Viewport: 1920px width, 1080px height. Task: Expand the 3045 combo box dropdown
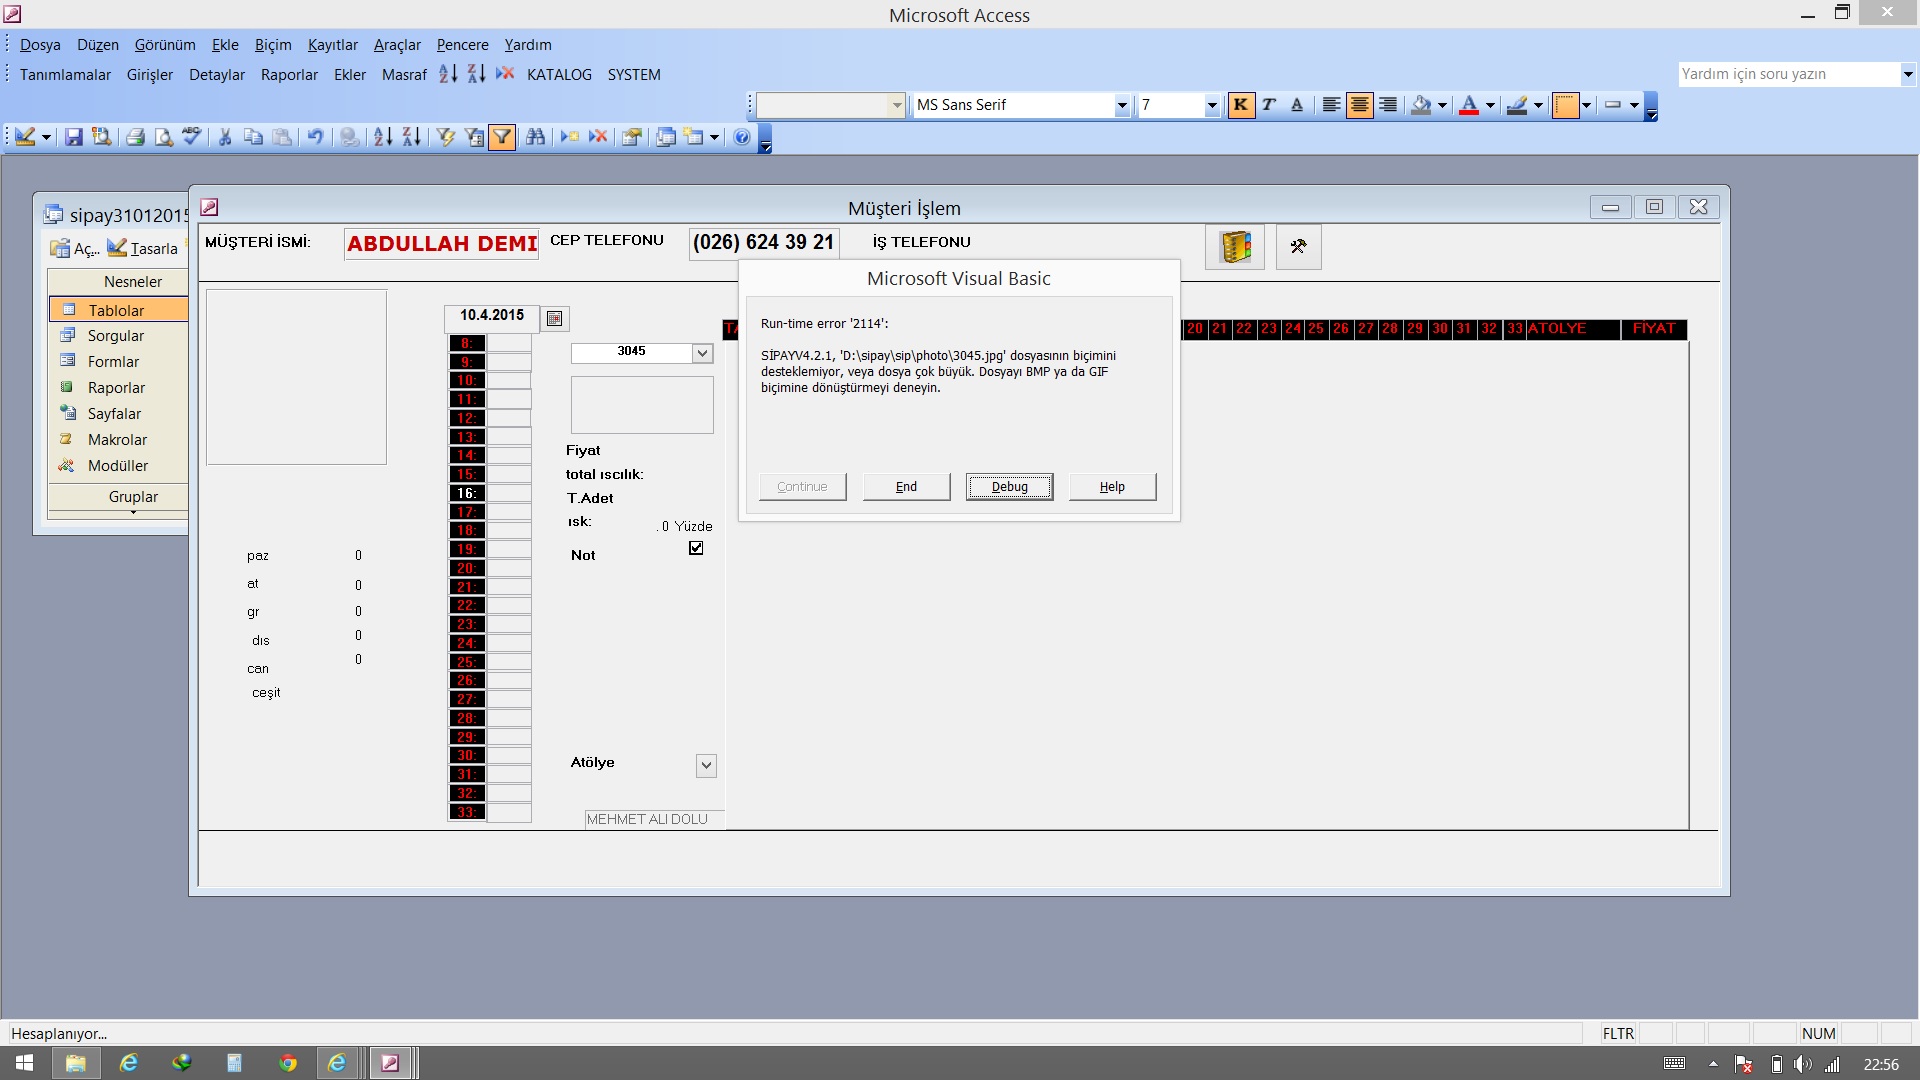click(703, 353)
